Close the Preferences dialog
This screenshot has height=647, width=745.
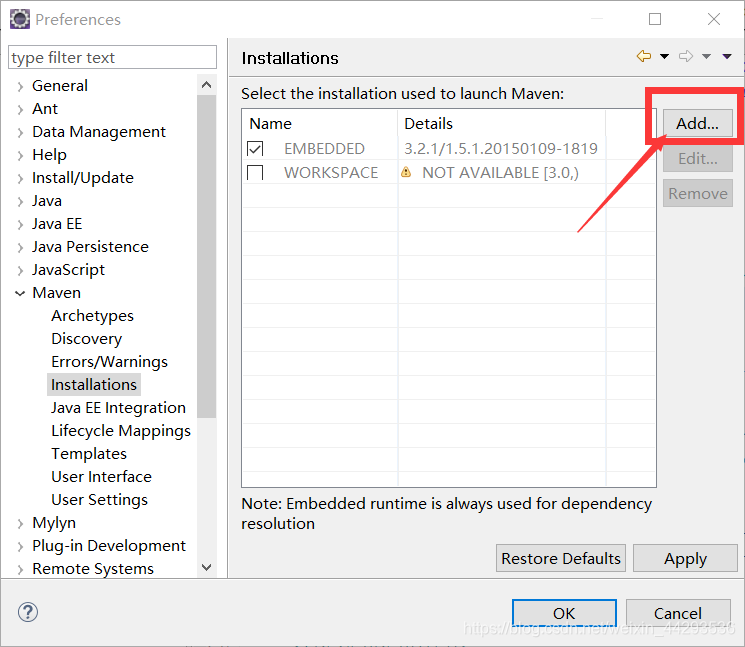pyautogui.click(x=714, y=19)
